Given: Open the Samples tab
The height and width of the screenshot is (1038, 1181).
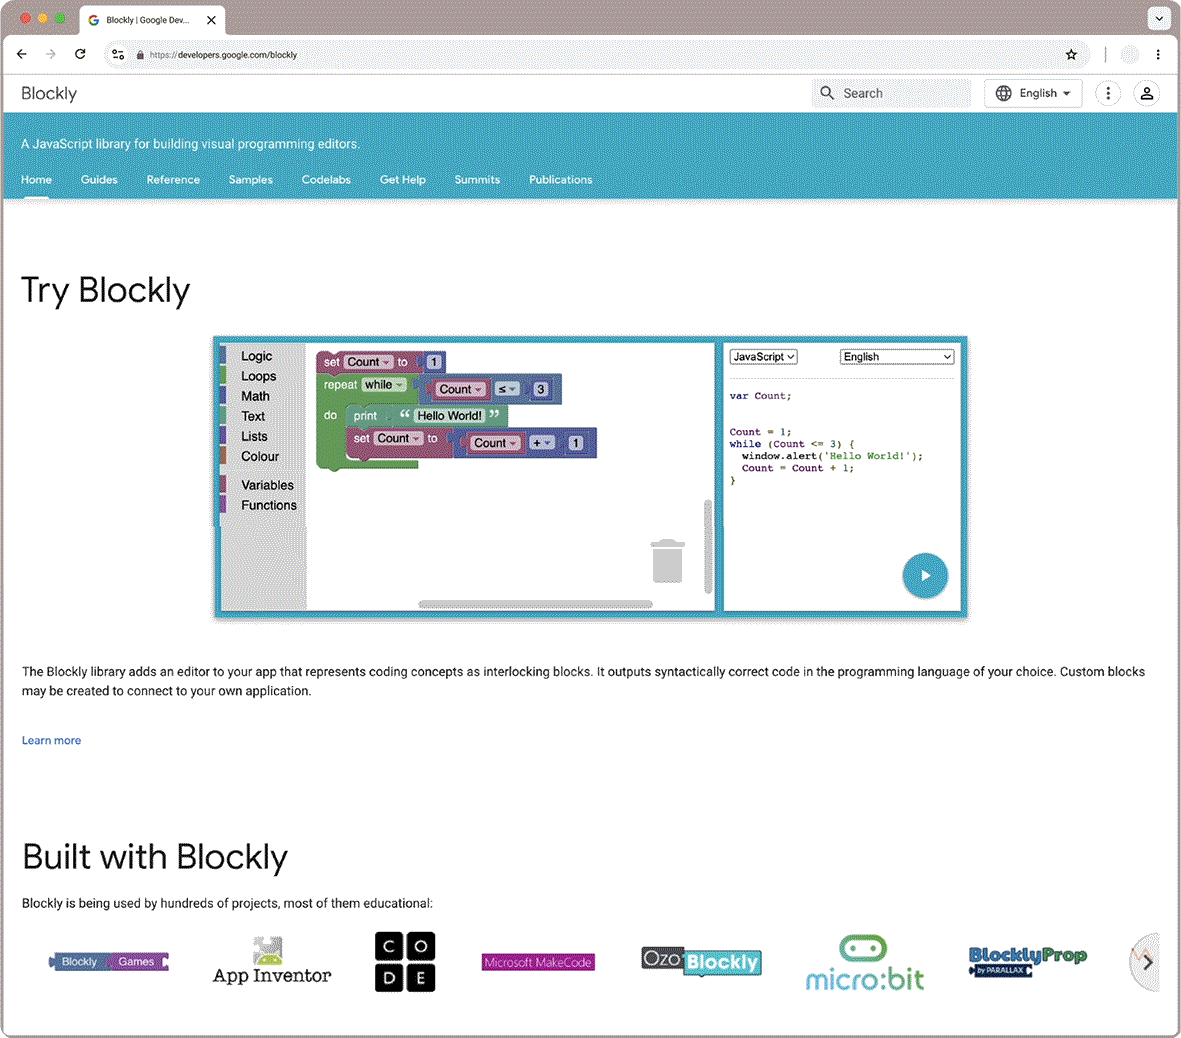Looking at the screenshot, I should (251, 179).
